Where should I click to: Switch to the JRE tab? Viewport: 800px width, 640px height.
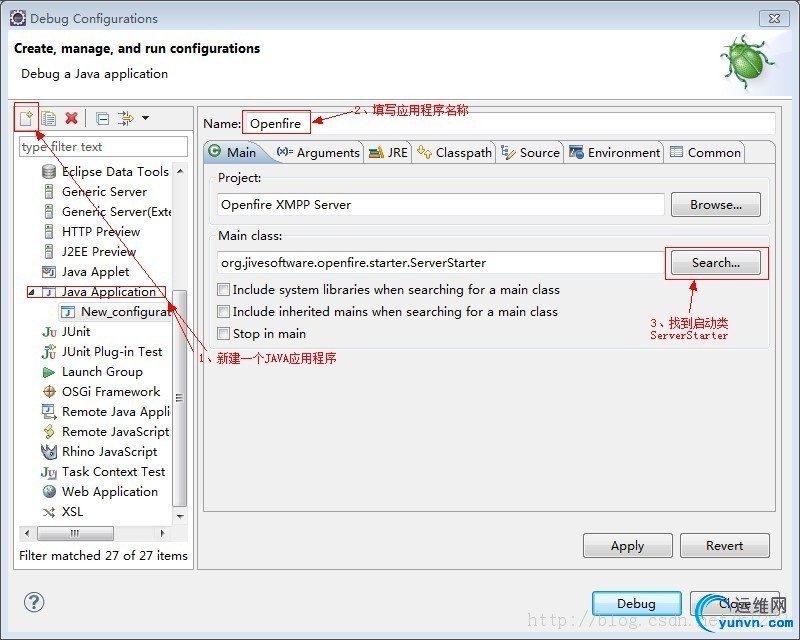coord(388,152)
